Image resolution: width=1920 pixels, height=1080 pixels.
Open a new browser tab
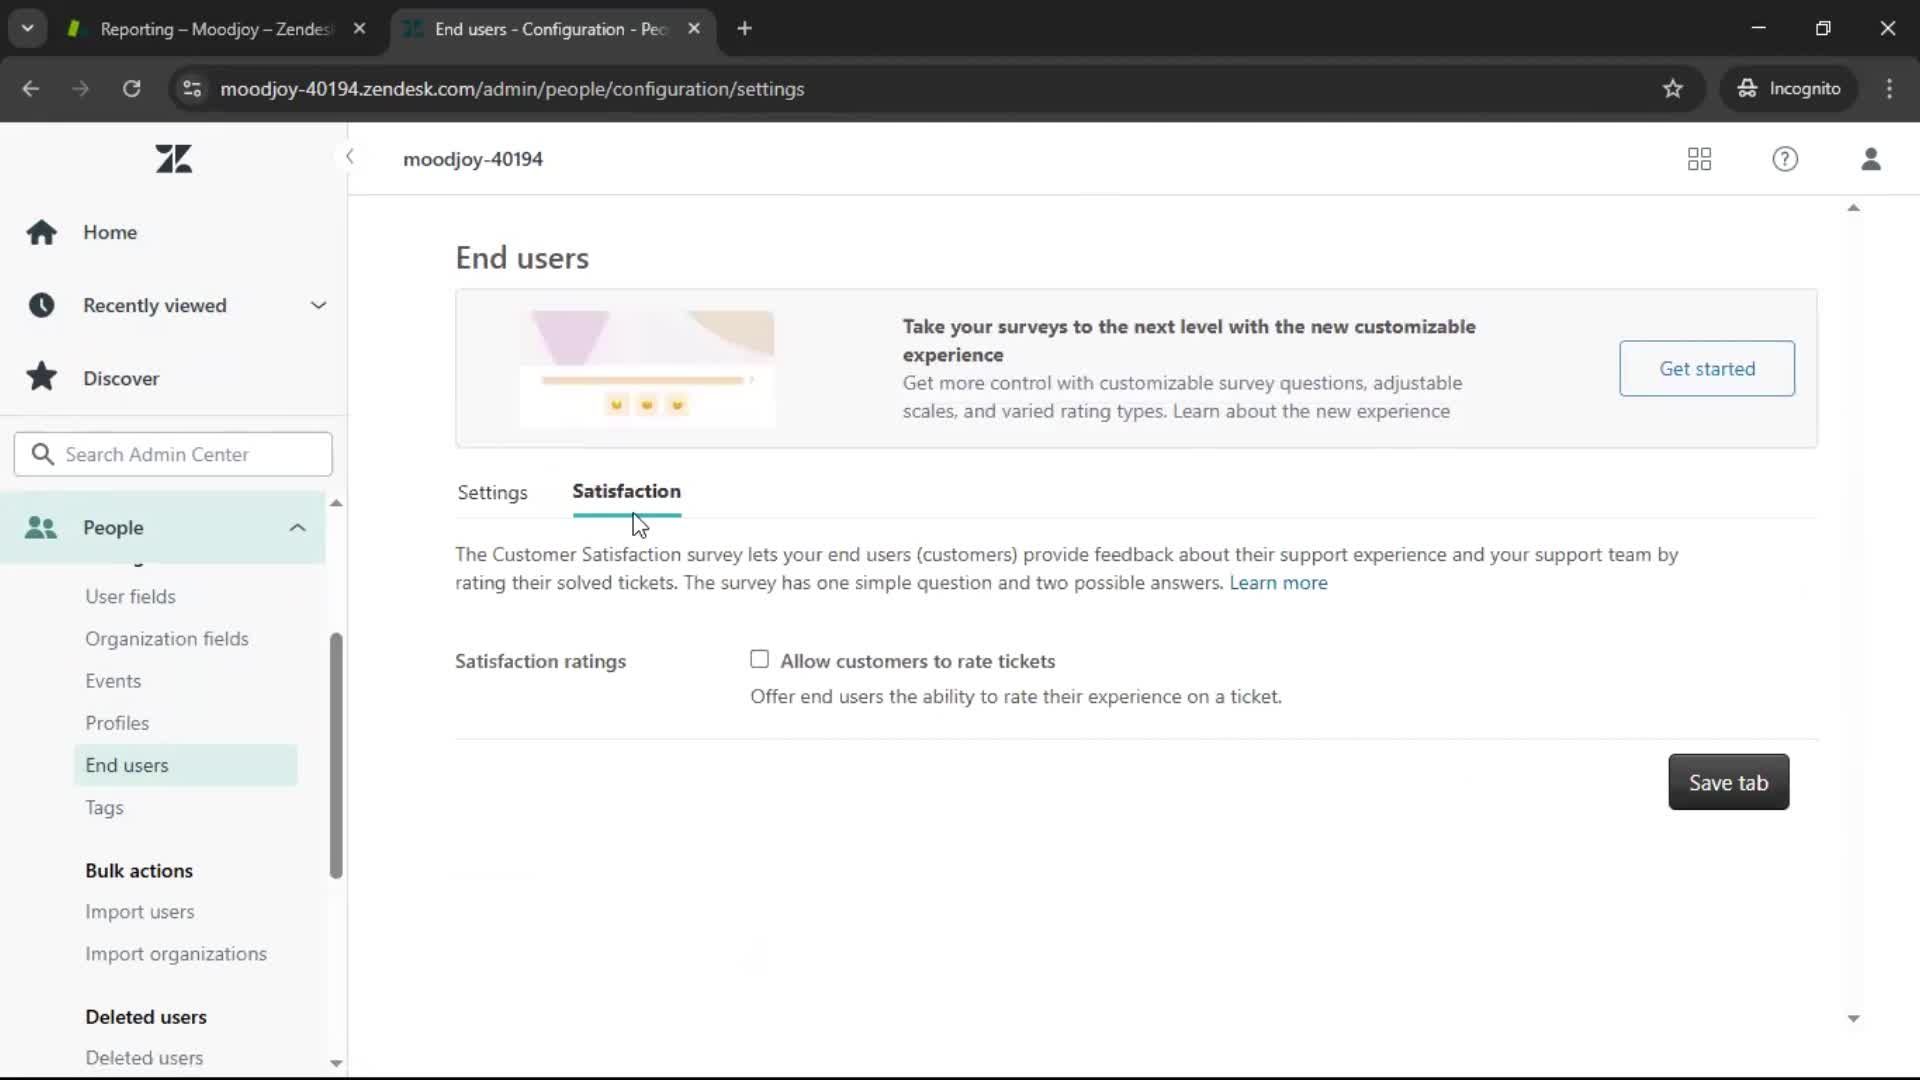click(744, 29)
